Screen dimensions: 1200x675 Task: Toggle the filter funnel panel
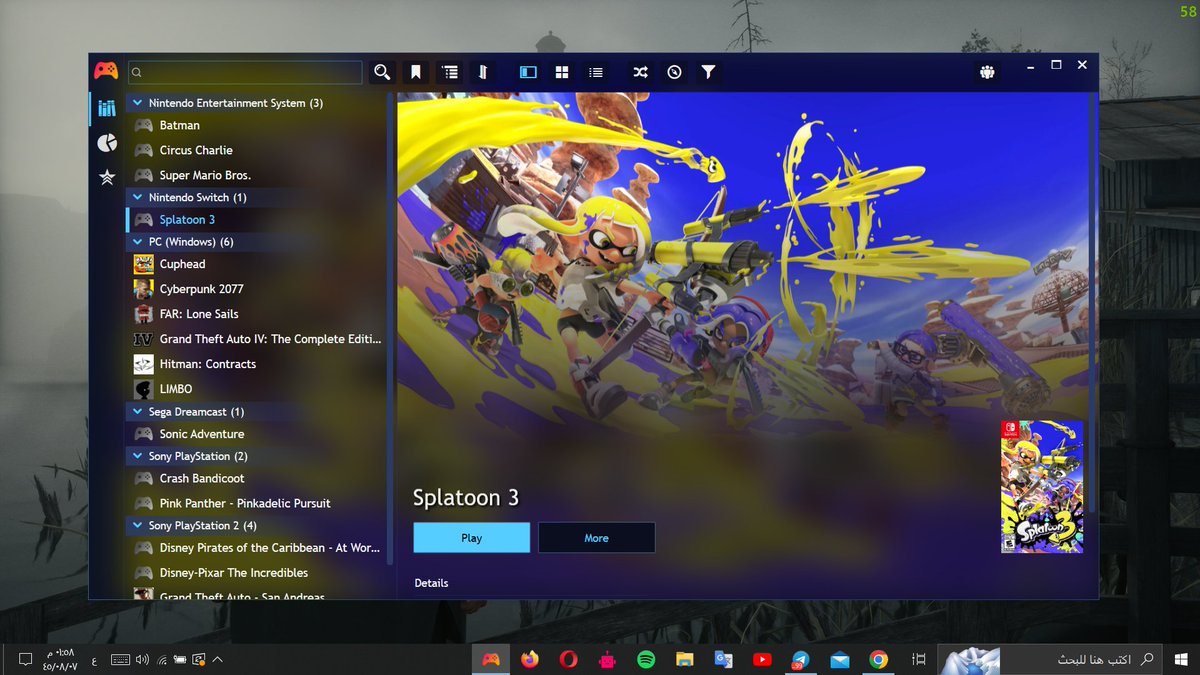tap(708, 72)
